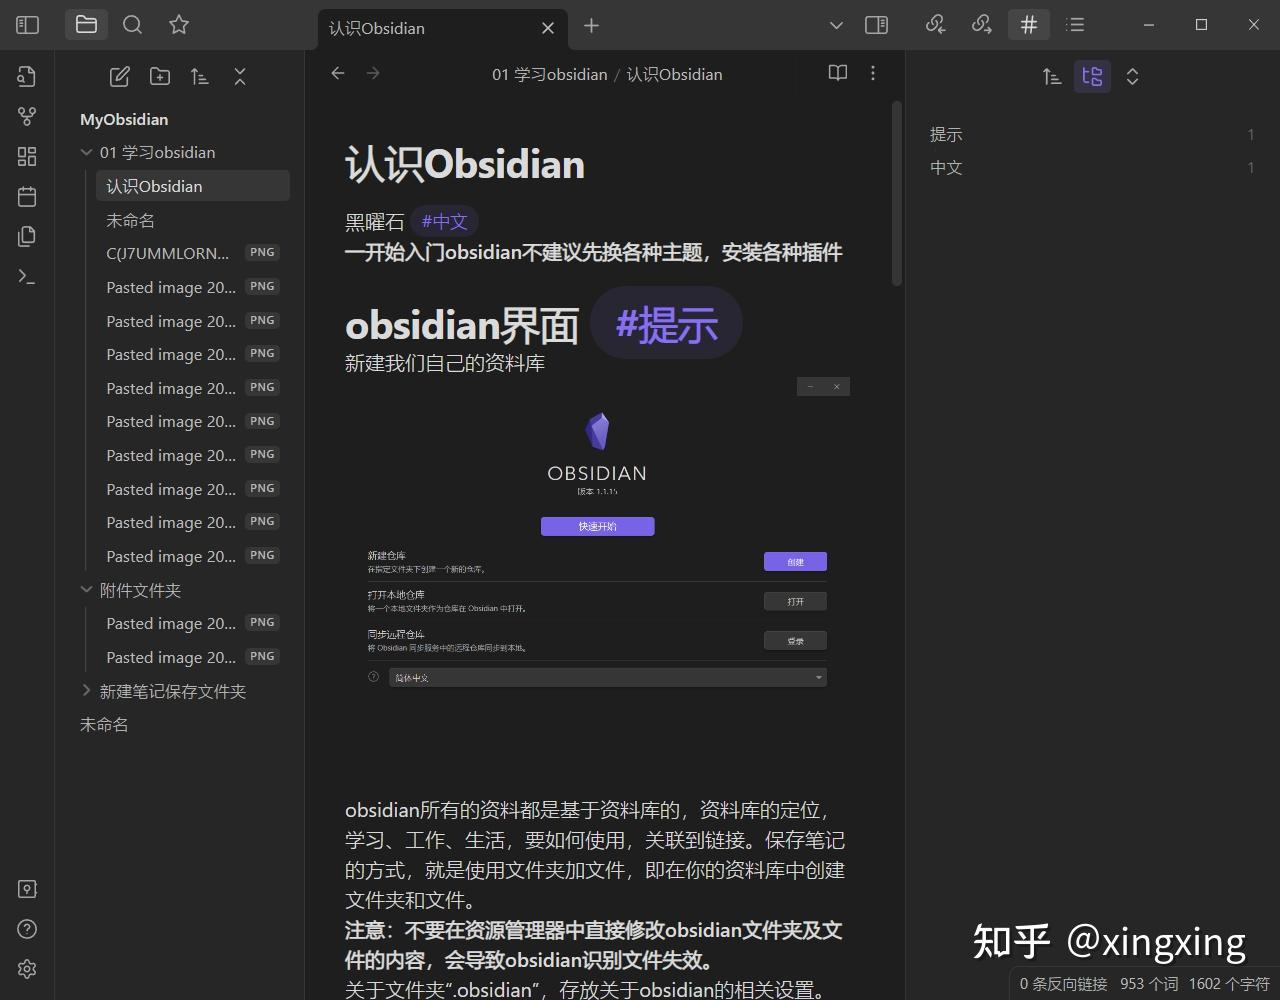Open the command palette
This screenshot has height=1000, width=1280.
[x=26, y=278]
